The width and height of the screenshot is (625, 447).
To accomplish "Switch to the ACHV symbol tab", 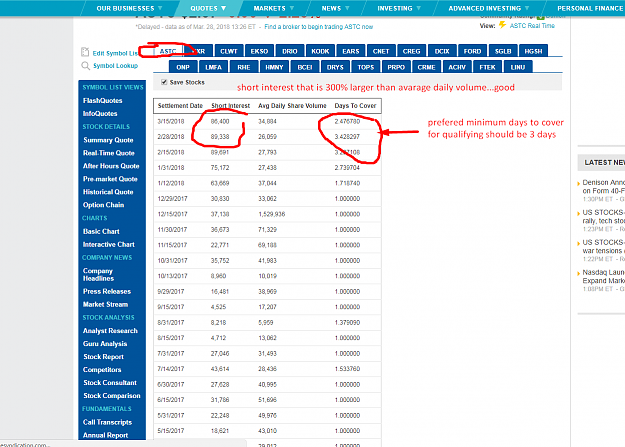I will coord(457,67).
